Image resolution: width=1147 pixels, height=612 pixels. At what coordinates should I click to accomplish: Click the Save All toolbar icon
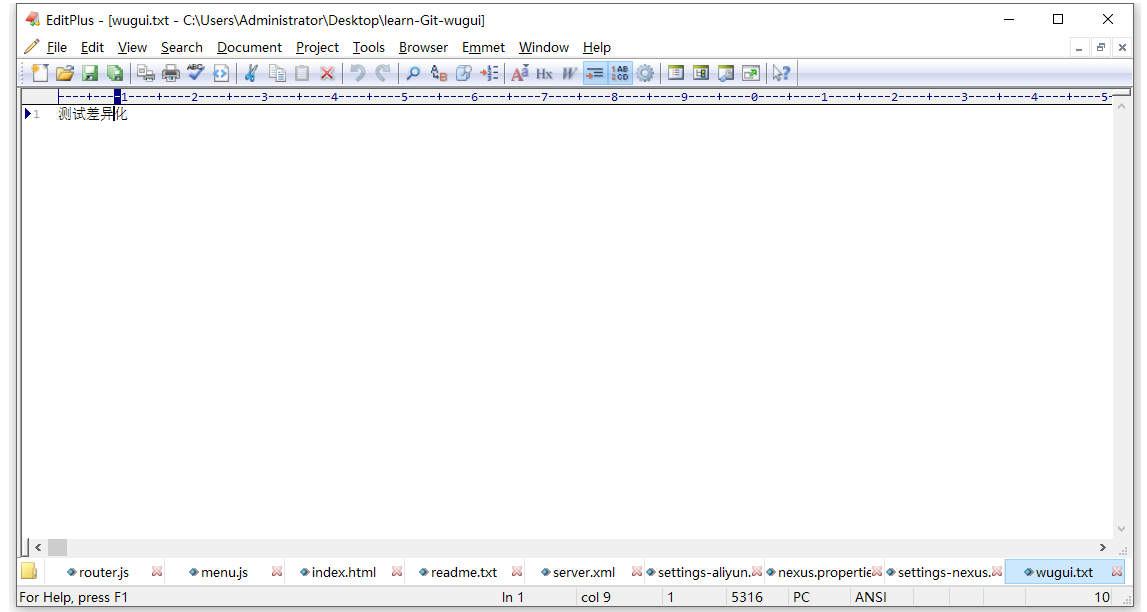tap(115, 73)
